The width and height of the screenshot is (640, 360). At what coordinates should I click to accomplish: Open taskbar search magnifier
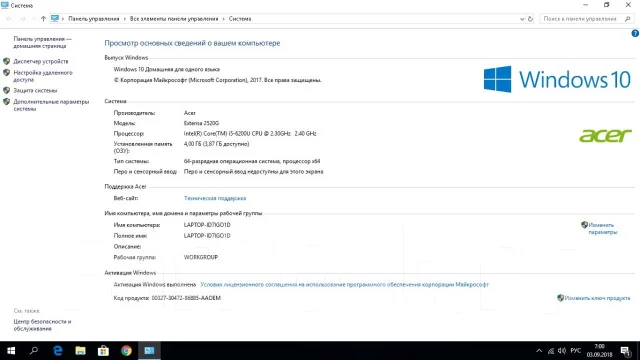(34, 351)
